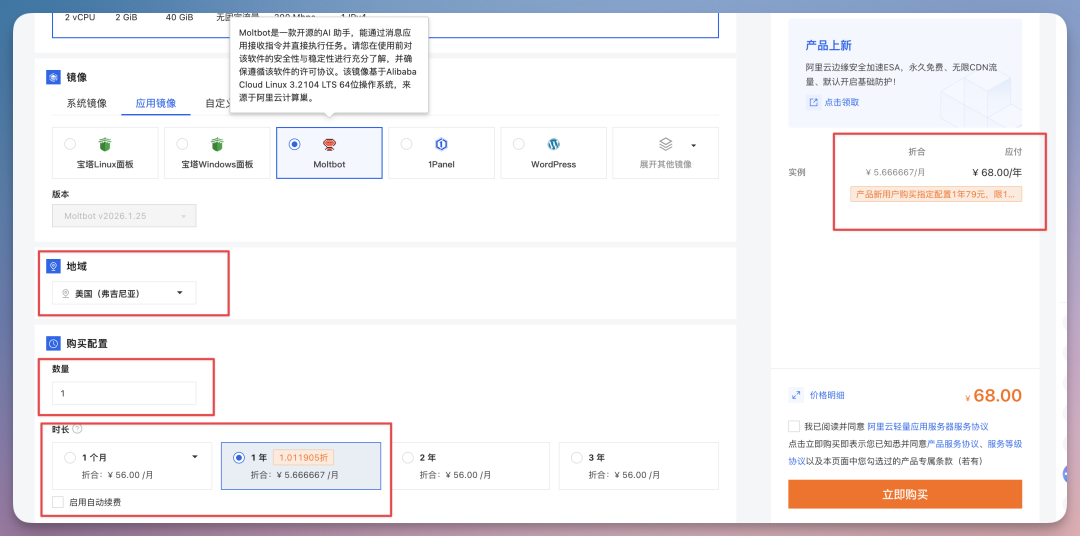The height and width of the screenshot is (536, 1080).
Task: Click the 地域 section location icon
Action: pos(53,266)
